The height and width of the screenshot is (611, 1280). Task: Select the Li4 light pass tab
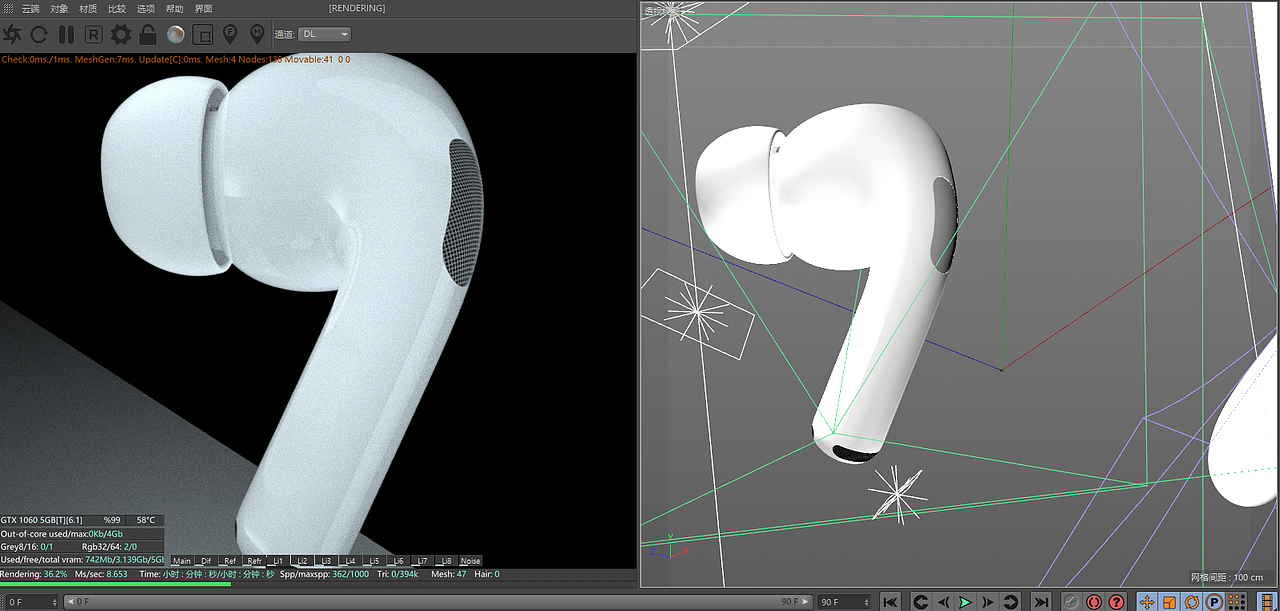(x=350, y=561)
